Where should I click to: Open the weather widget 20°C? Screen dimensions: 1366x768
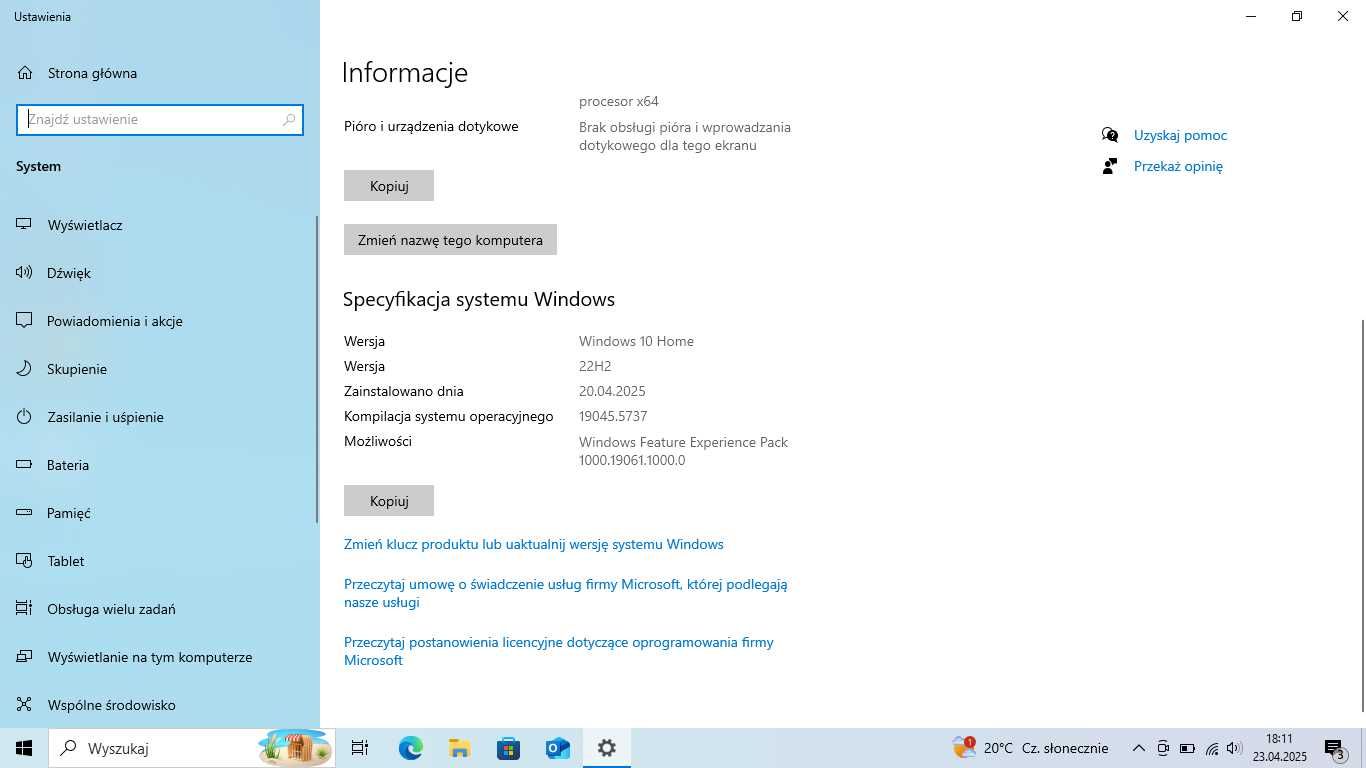pyautogui.click(x=1032, y=748)
